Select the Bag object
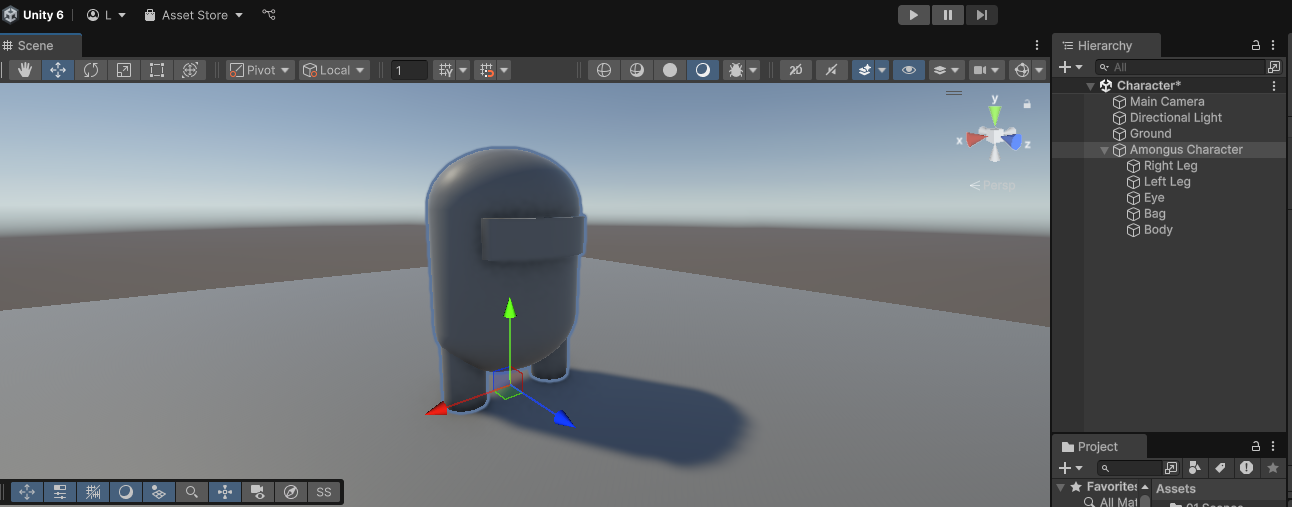Image resolution: width=1292 pixels, height=507 pixels. pyautogui.click(x=1155, y=214)
